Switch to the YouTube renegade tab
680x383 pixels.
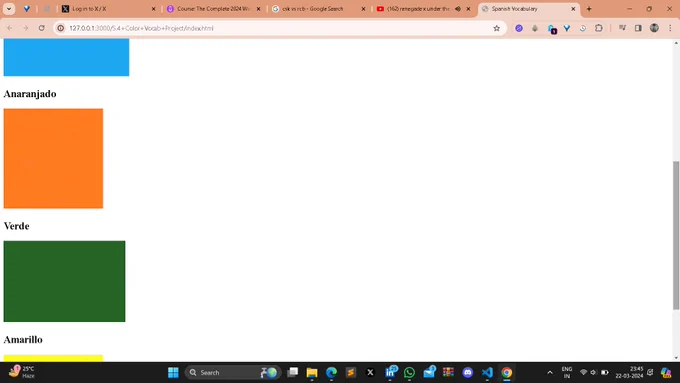[424, 9]
